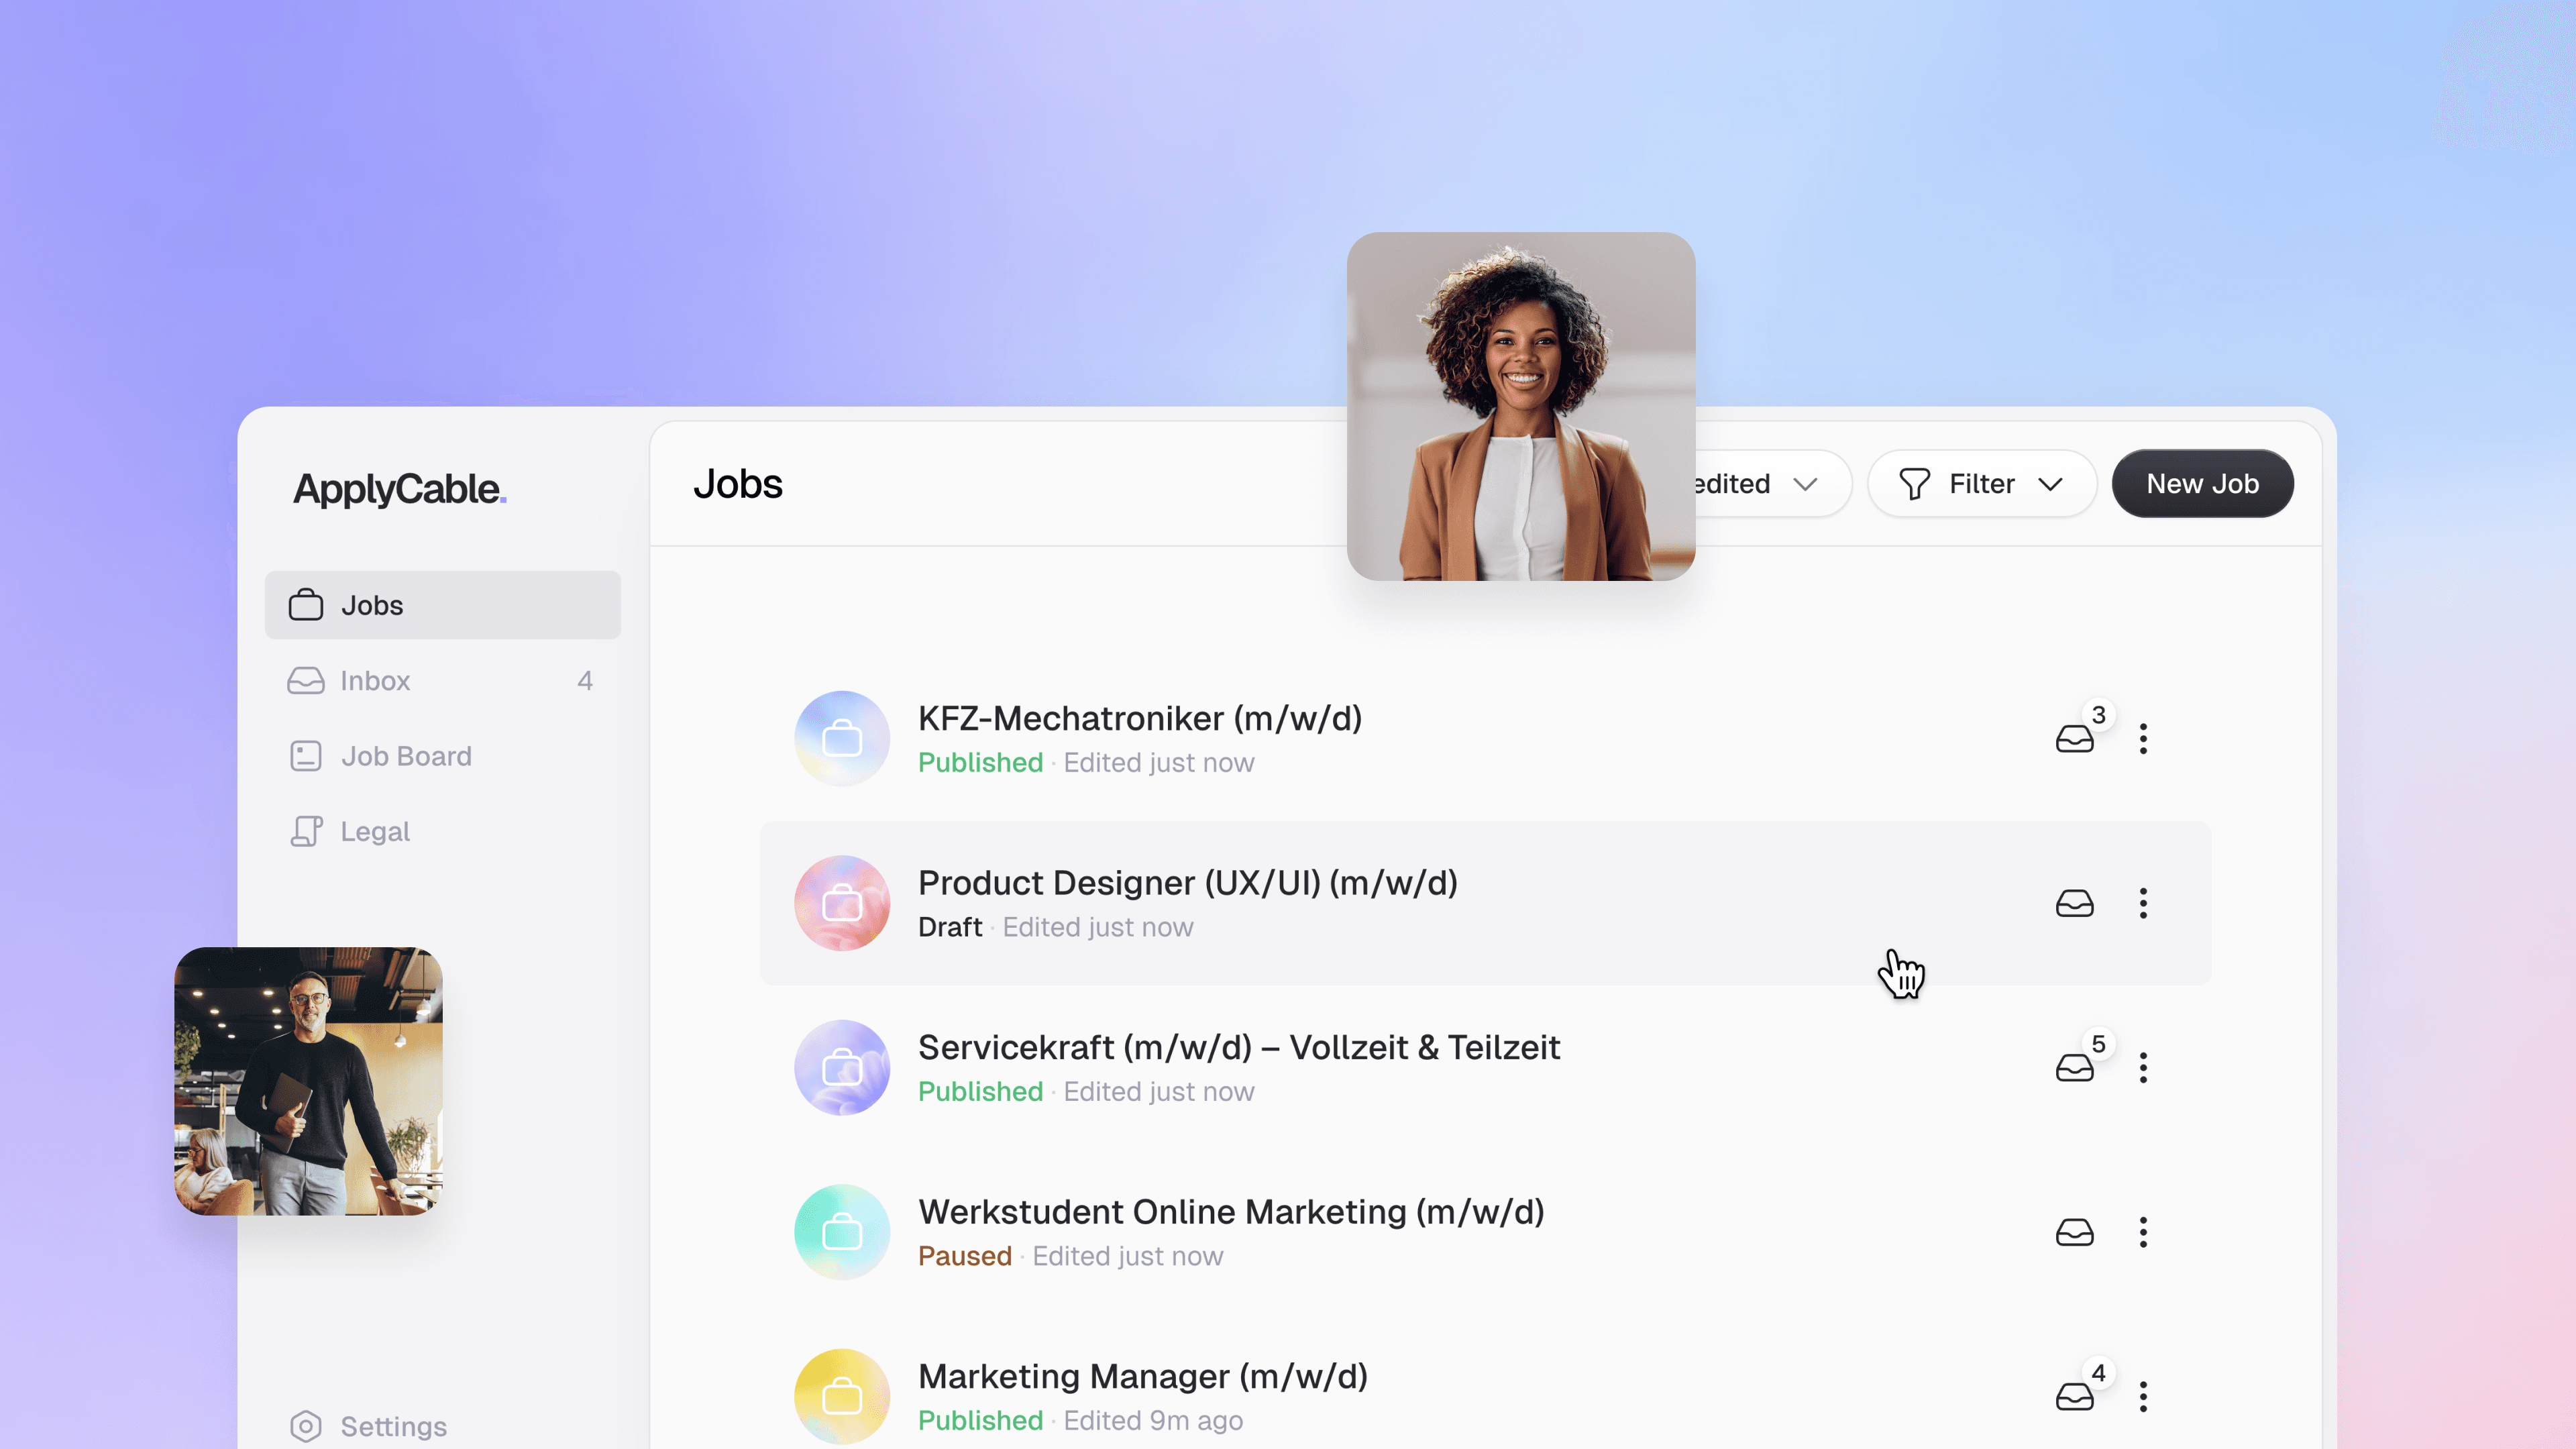Screen dimensions: 2576x1449
Task: Open inbox for Marketing Manager job
Action: tap(2074, 1397)
